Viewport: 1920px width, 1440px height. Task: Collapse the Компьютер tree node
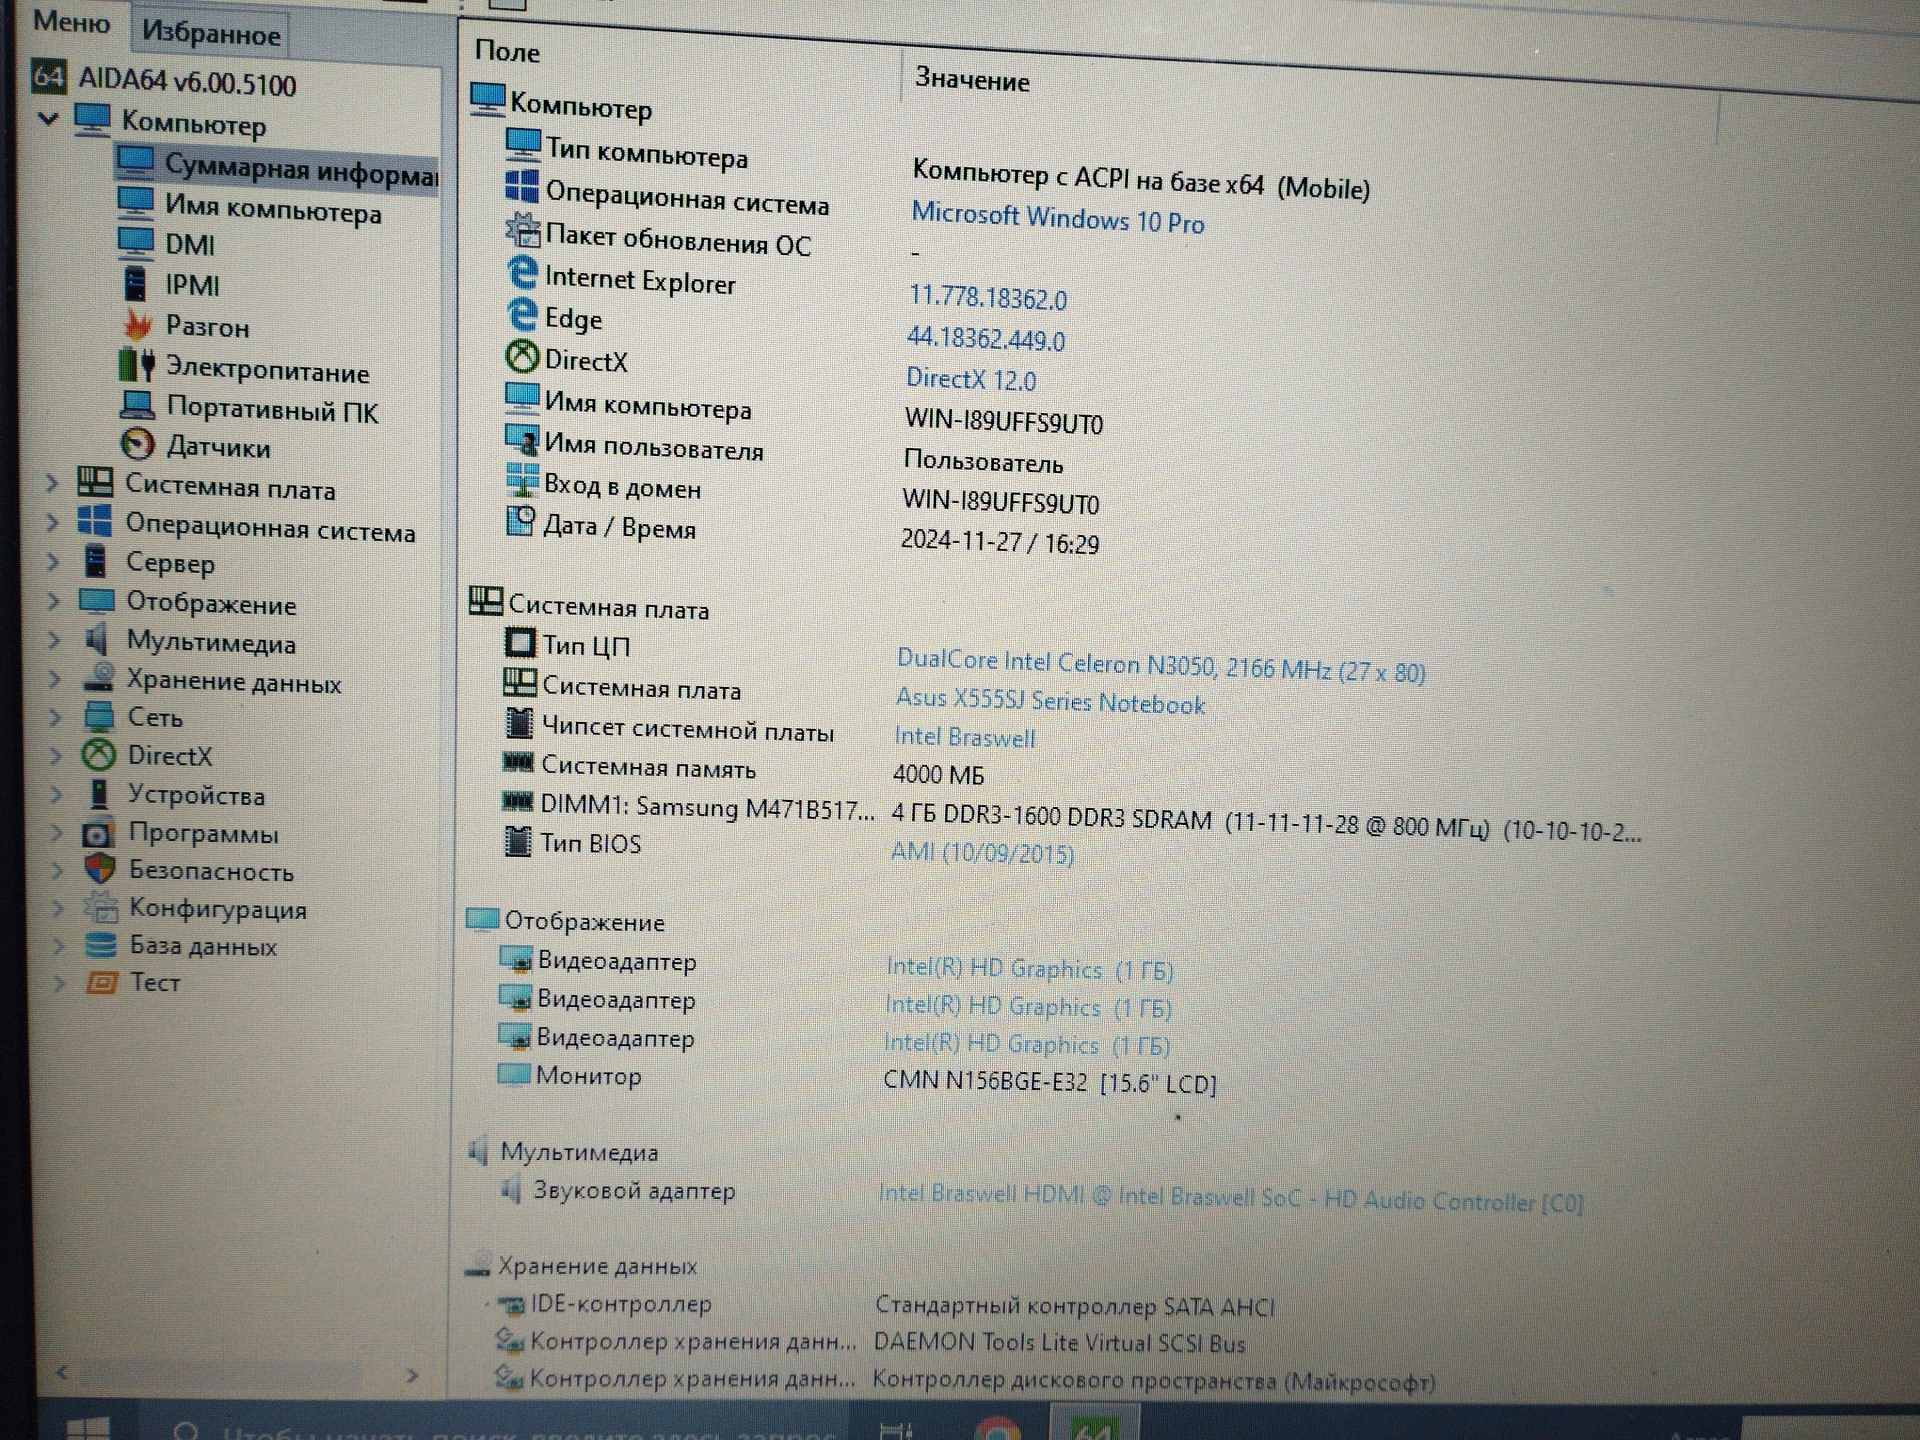(x=47, y=118)
